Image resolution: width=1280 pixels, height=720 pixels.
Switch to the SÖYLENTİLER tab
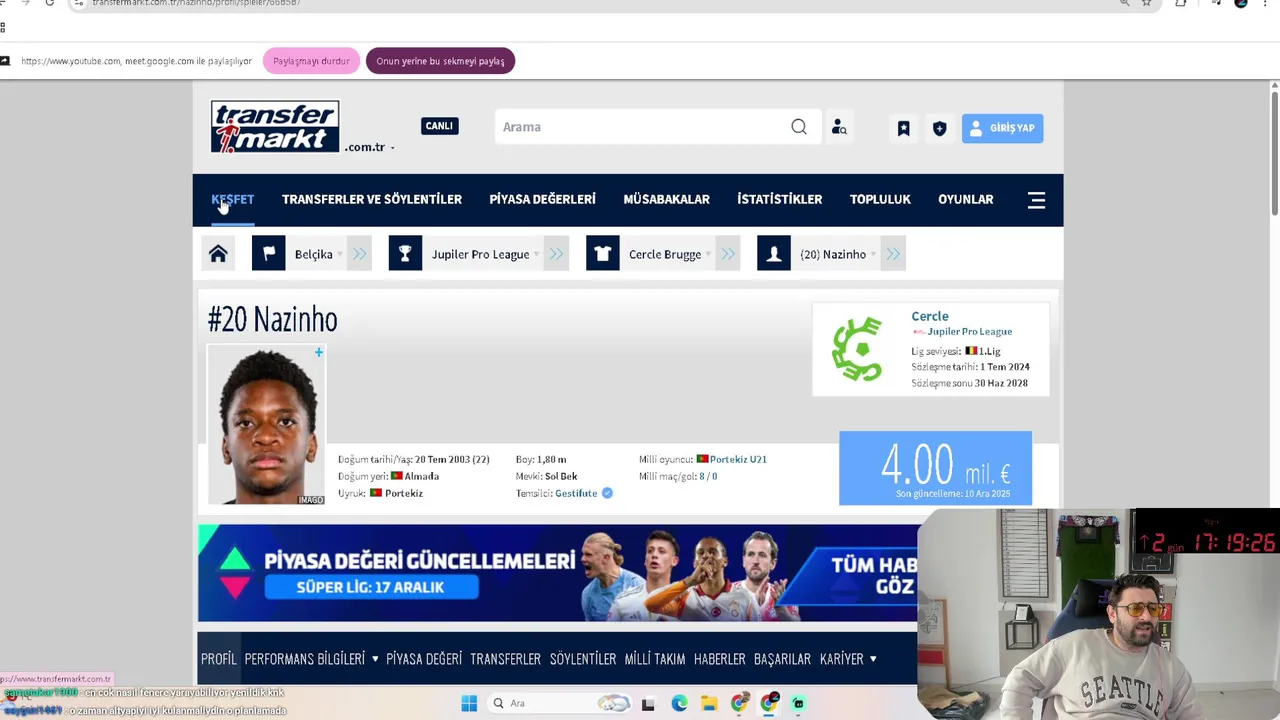click(583, 659)
